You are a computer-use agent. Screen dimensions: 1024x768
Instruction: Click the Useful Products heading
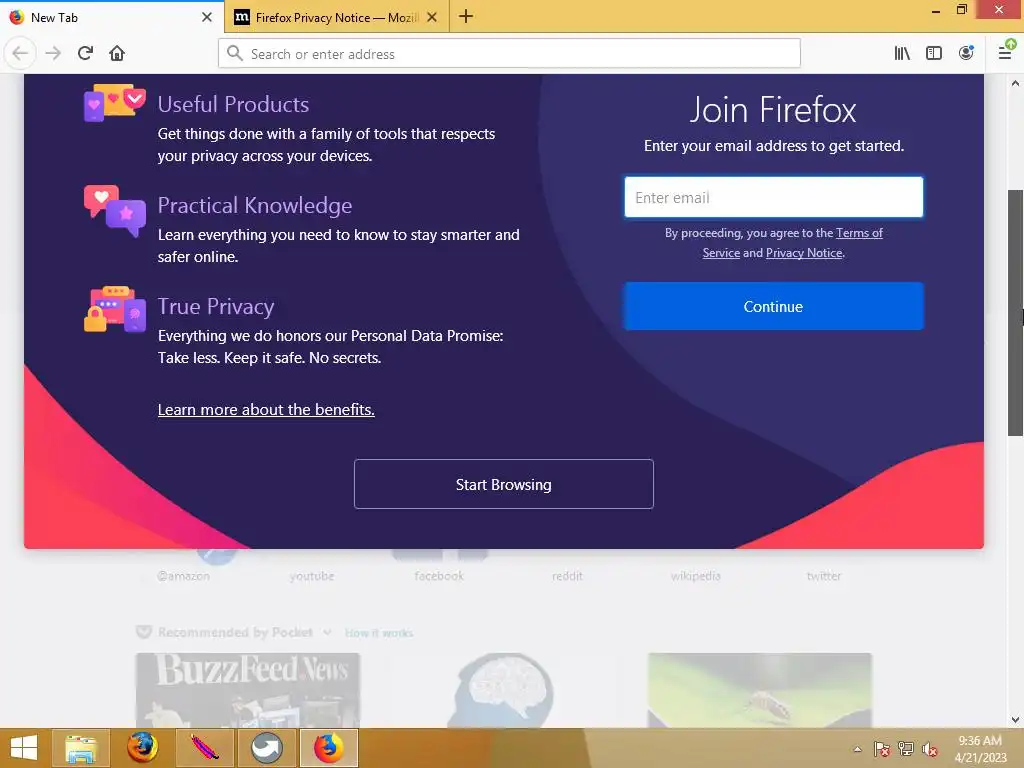233,104
